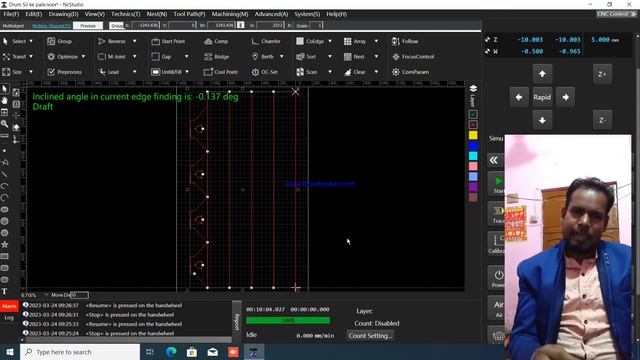The image size is (640, 360).
Task: Expand the Gap dropdown arrow
Action: click(x=187, y=57)
